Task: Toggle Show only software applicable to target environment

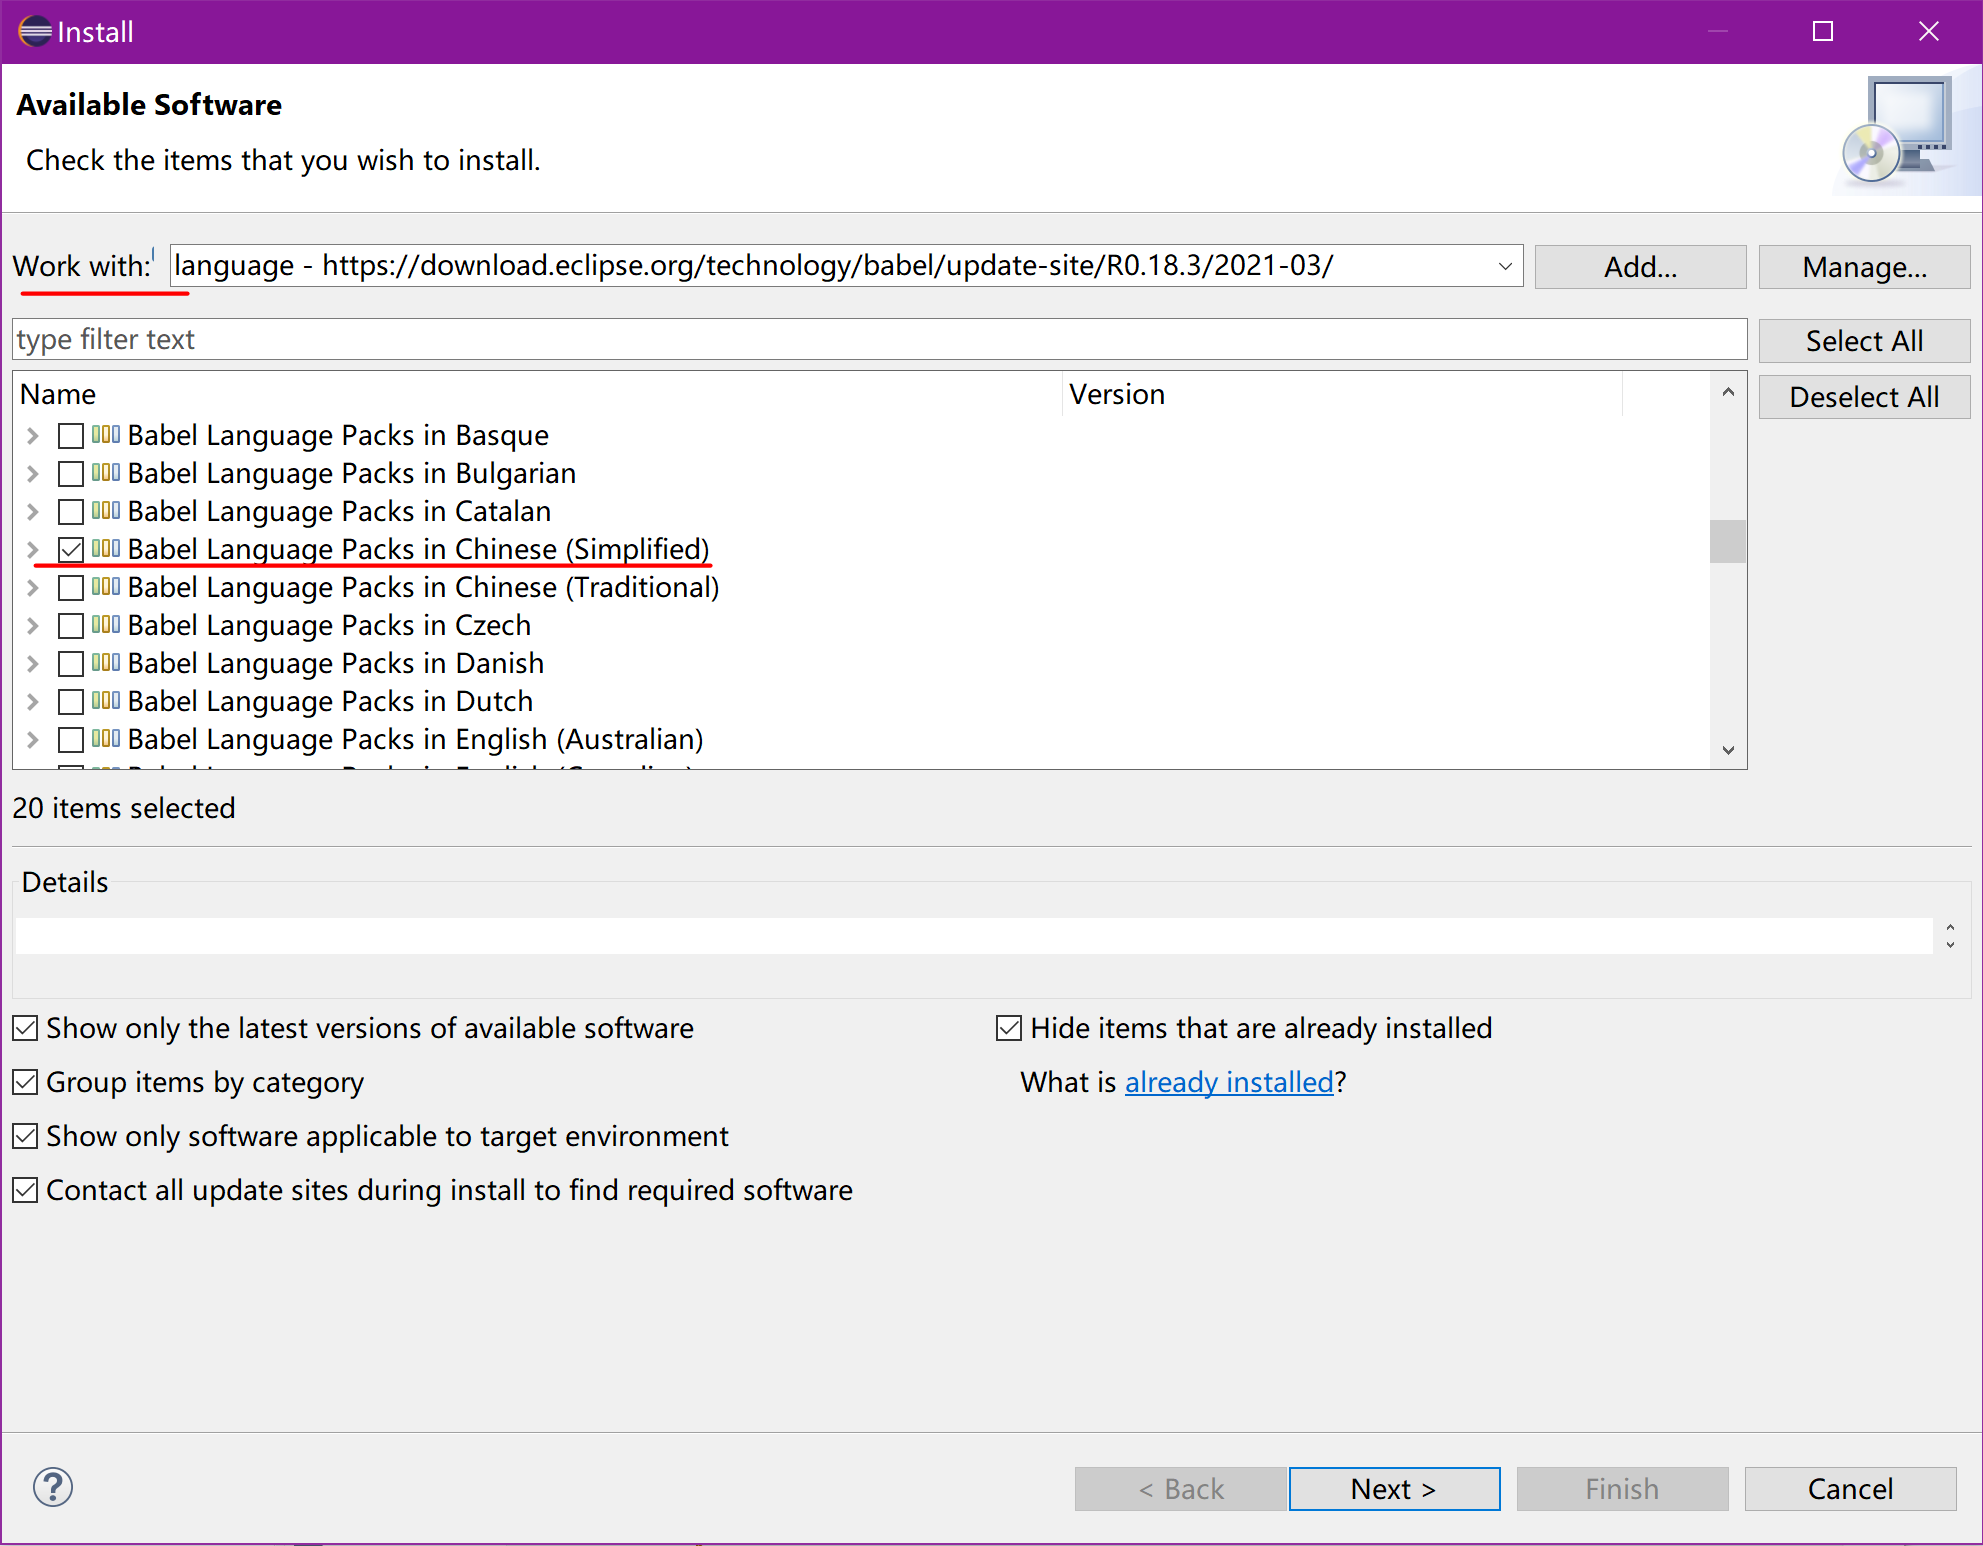Action: [x=25, y=1136]
